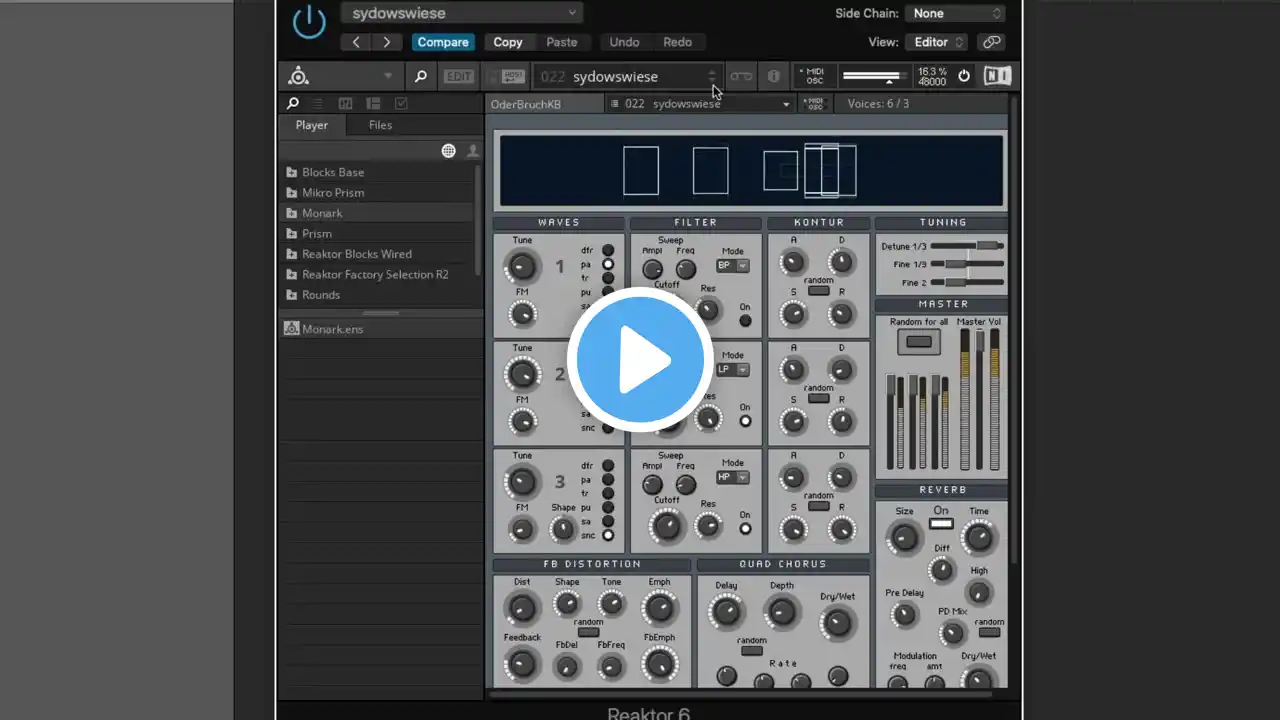Click the Reaktor logo menu icon

(298, 76)
